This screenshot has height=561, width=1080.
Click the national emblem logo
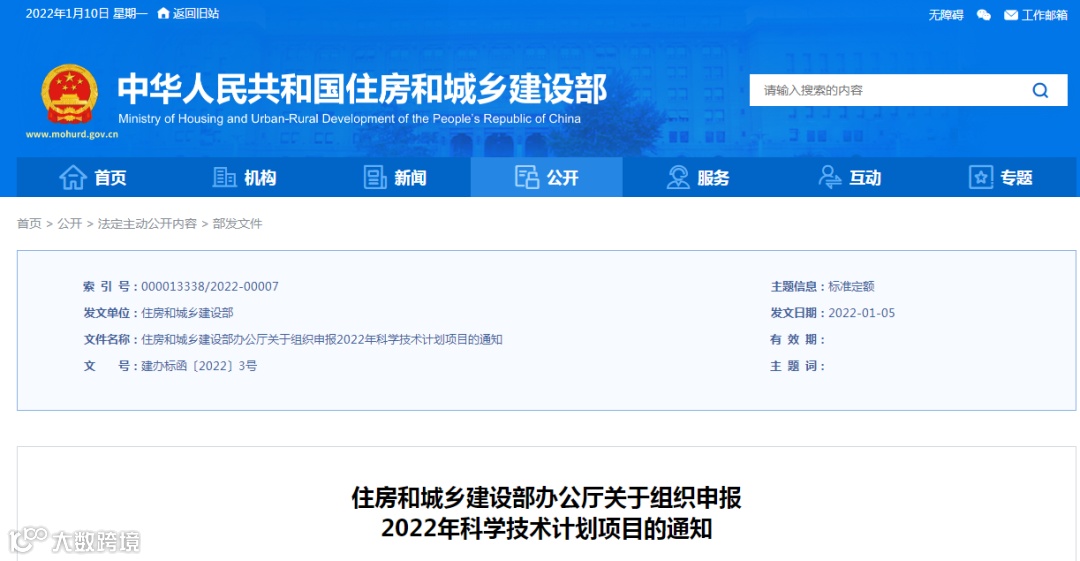(69, 94)
